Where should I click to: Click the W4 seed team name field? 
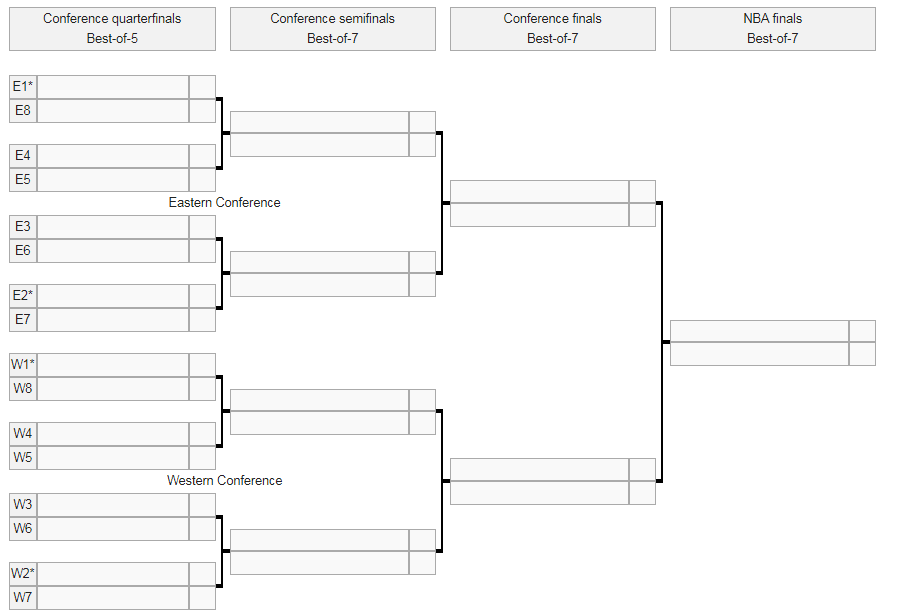coord(112,434)
